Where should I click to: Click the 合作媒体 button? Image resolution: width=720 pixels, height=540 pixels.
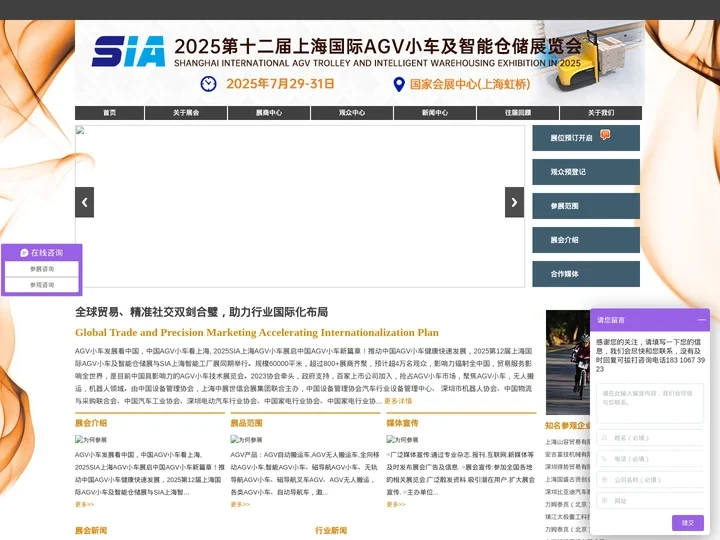click(x=586, y=274)
